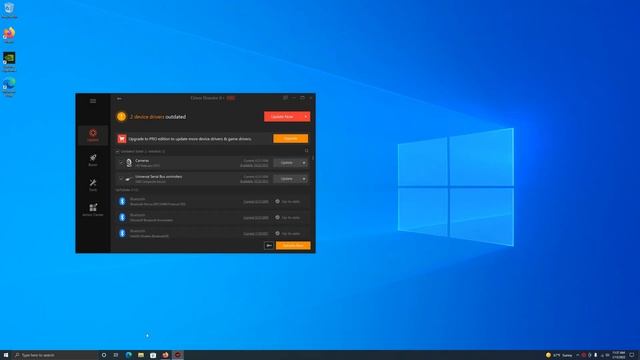This screenshot has height=360, width=640.
Task: Click the Universal Serial Bus controllers text
Action: pyautogui.click(x=159, y=177)
